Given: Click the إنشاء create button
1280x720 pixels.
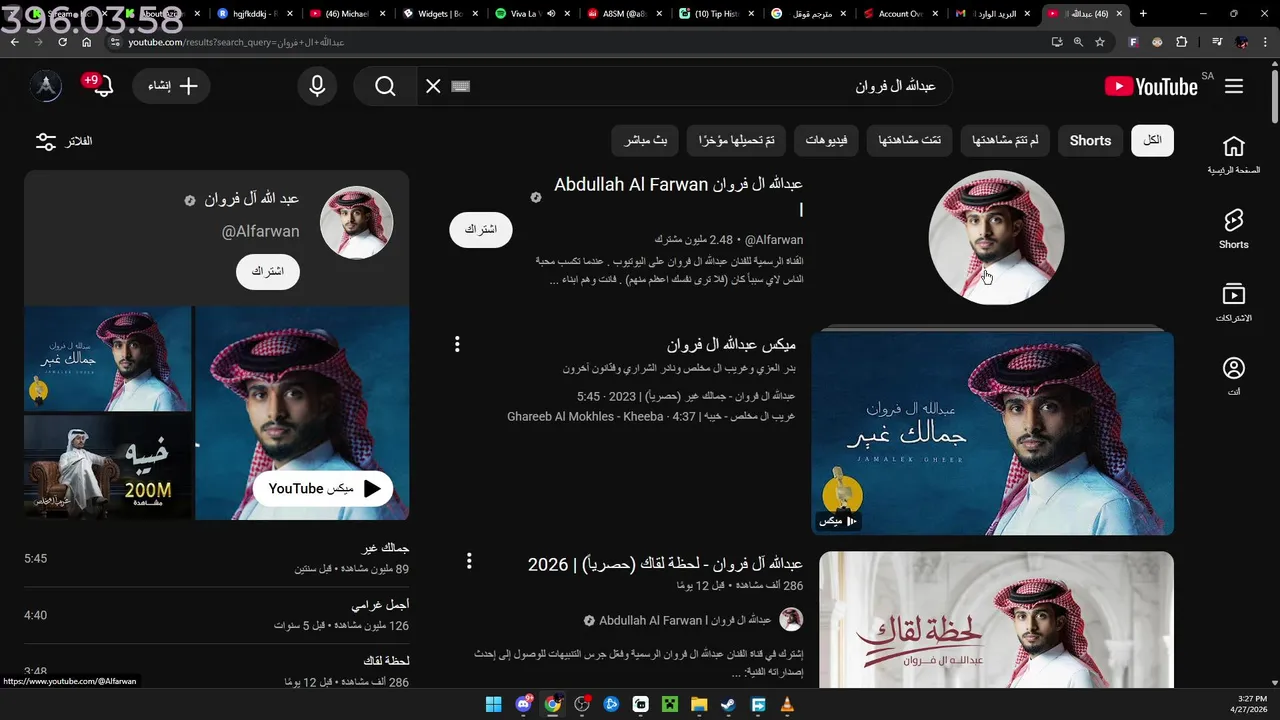Looking at the screenshot, I should click(172, 86).
